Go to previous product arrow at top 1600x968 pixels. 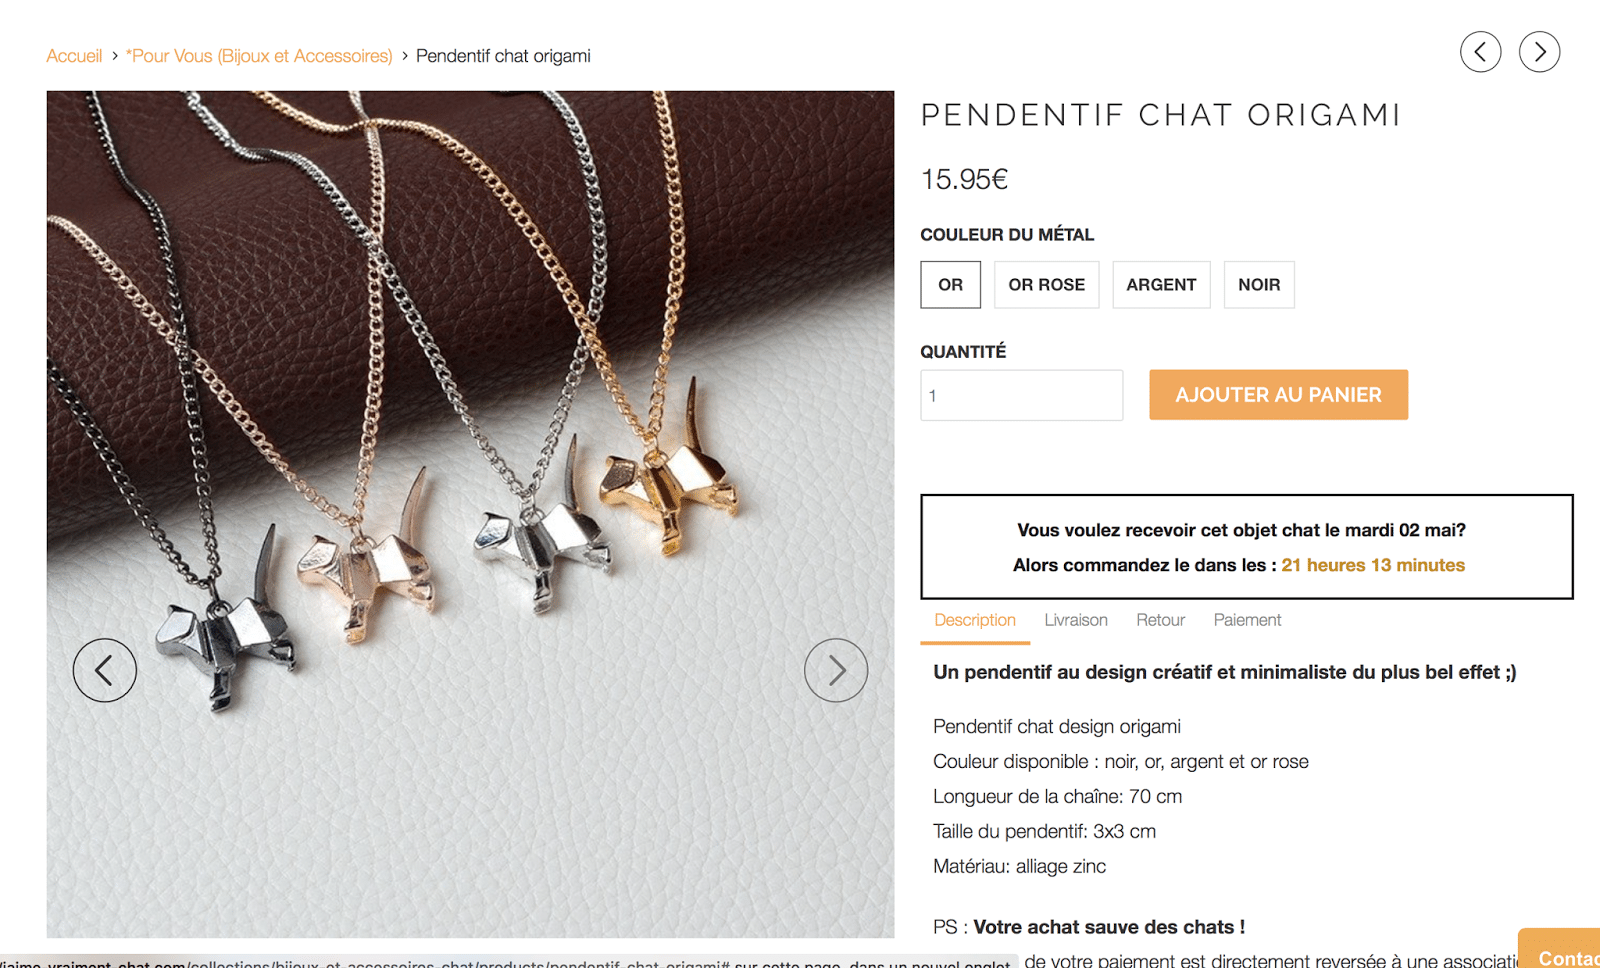[1480, 52]
